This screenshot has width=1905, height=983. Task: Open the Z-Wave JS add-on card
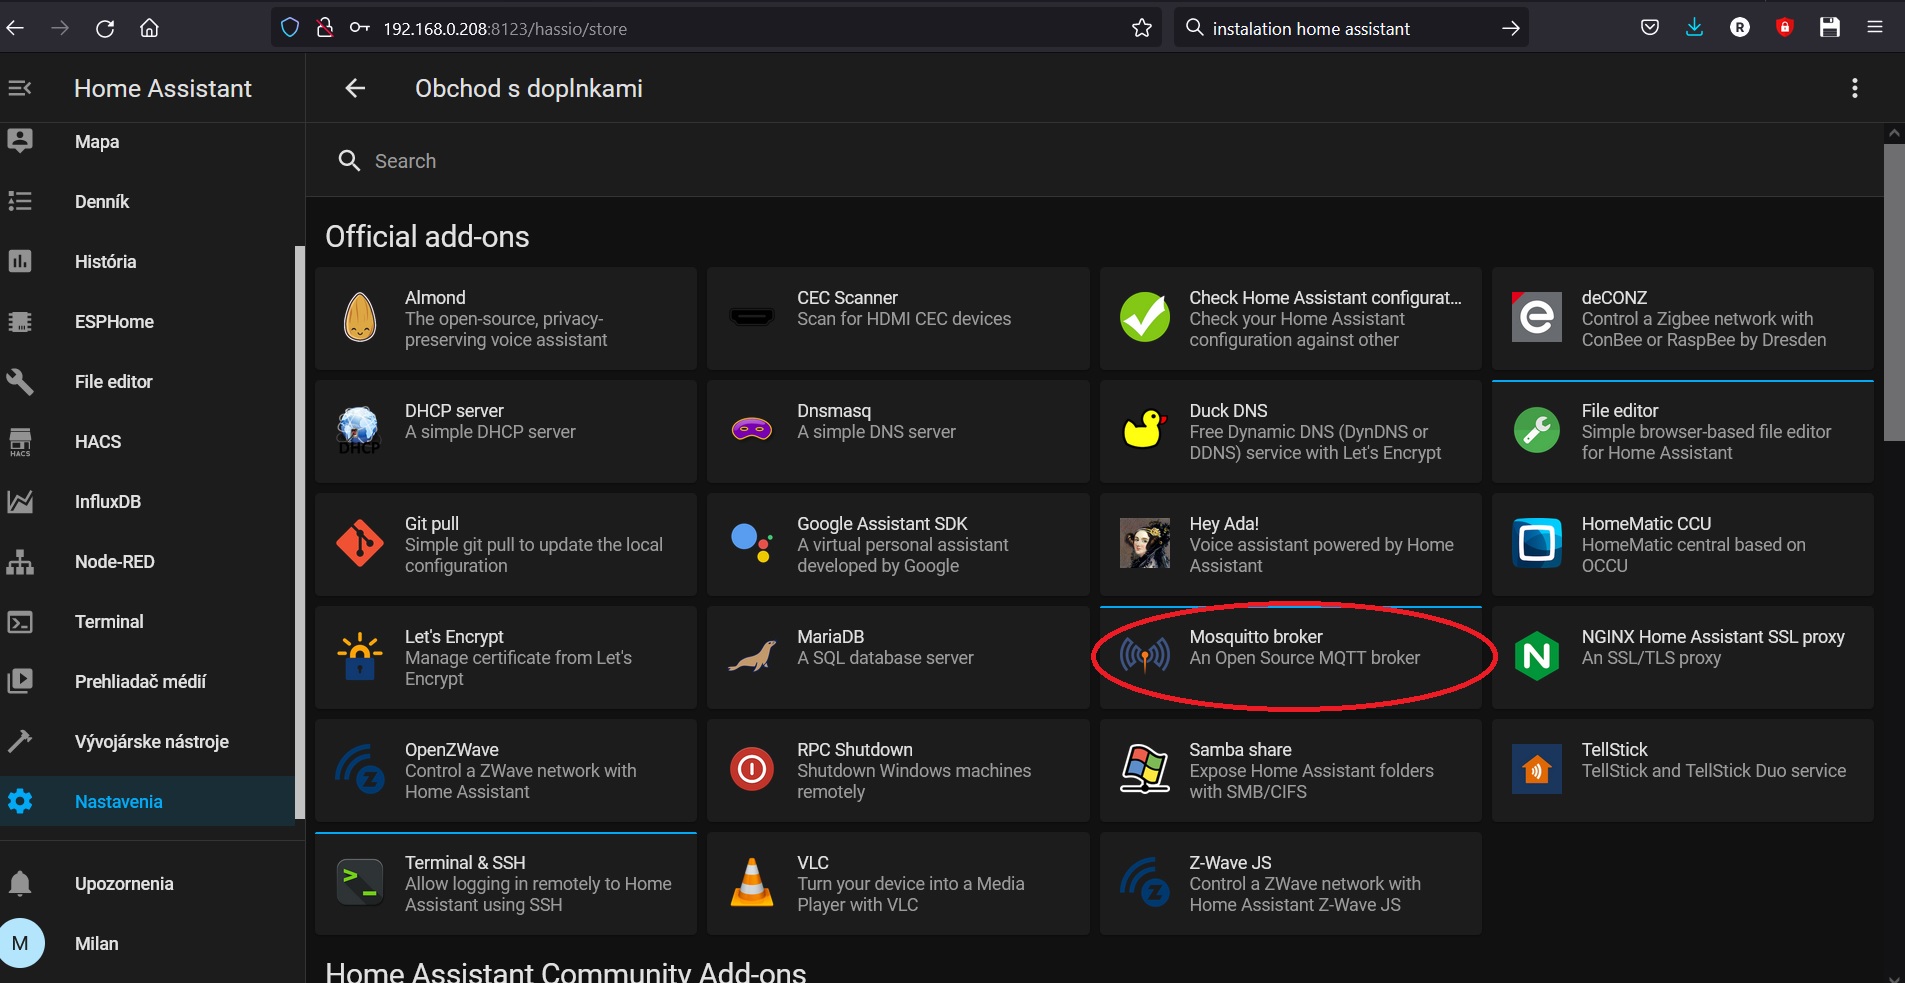click(1291, 883)
